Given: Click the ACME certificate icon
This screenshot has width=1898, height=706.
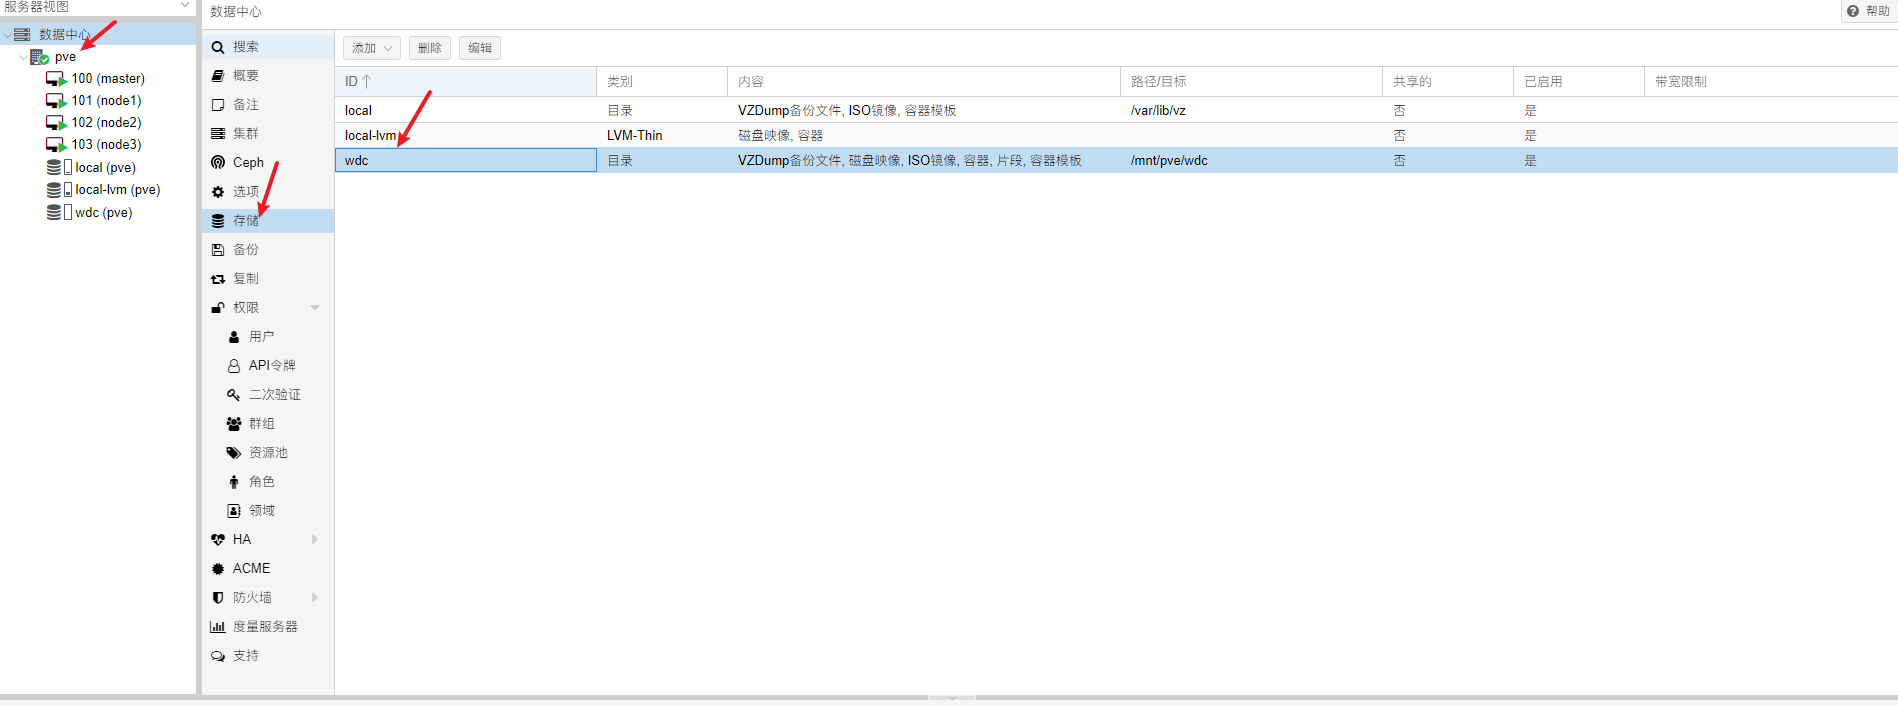Looking at the screenshot, I should pyautogui.click(x=218, y=569).
